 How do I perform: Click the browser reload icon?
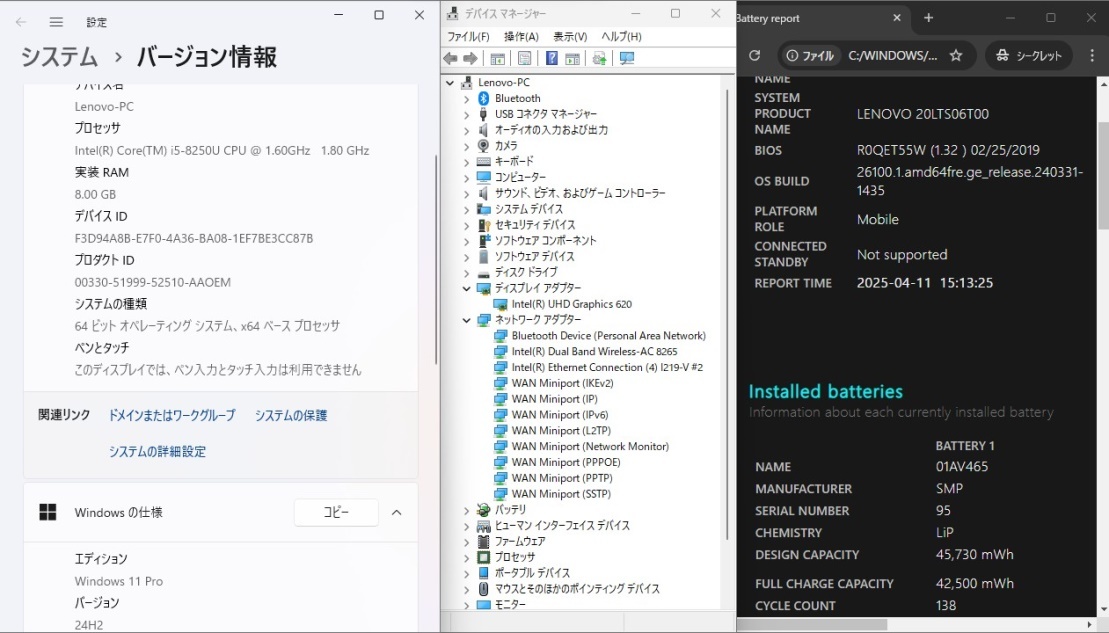(x=755, y=56)
